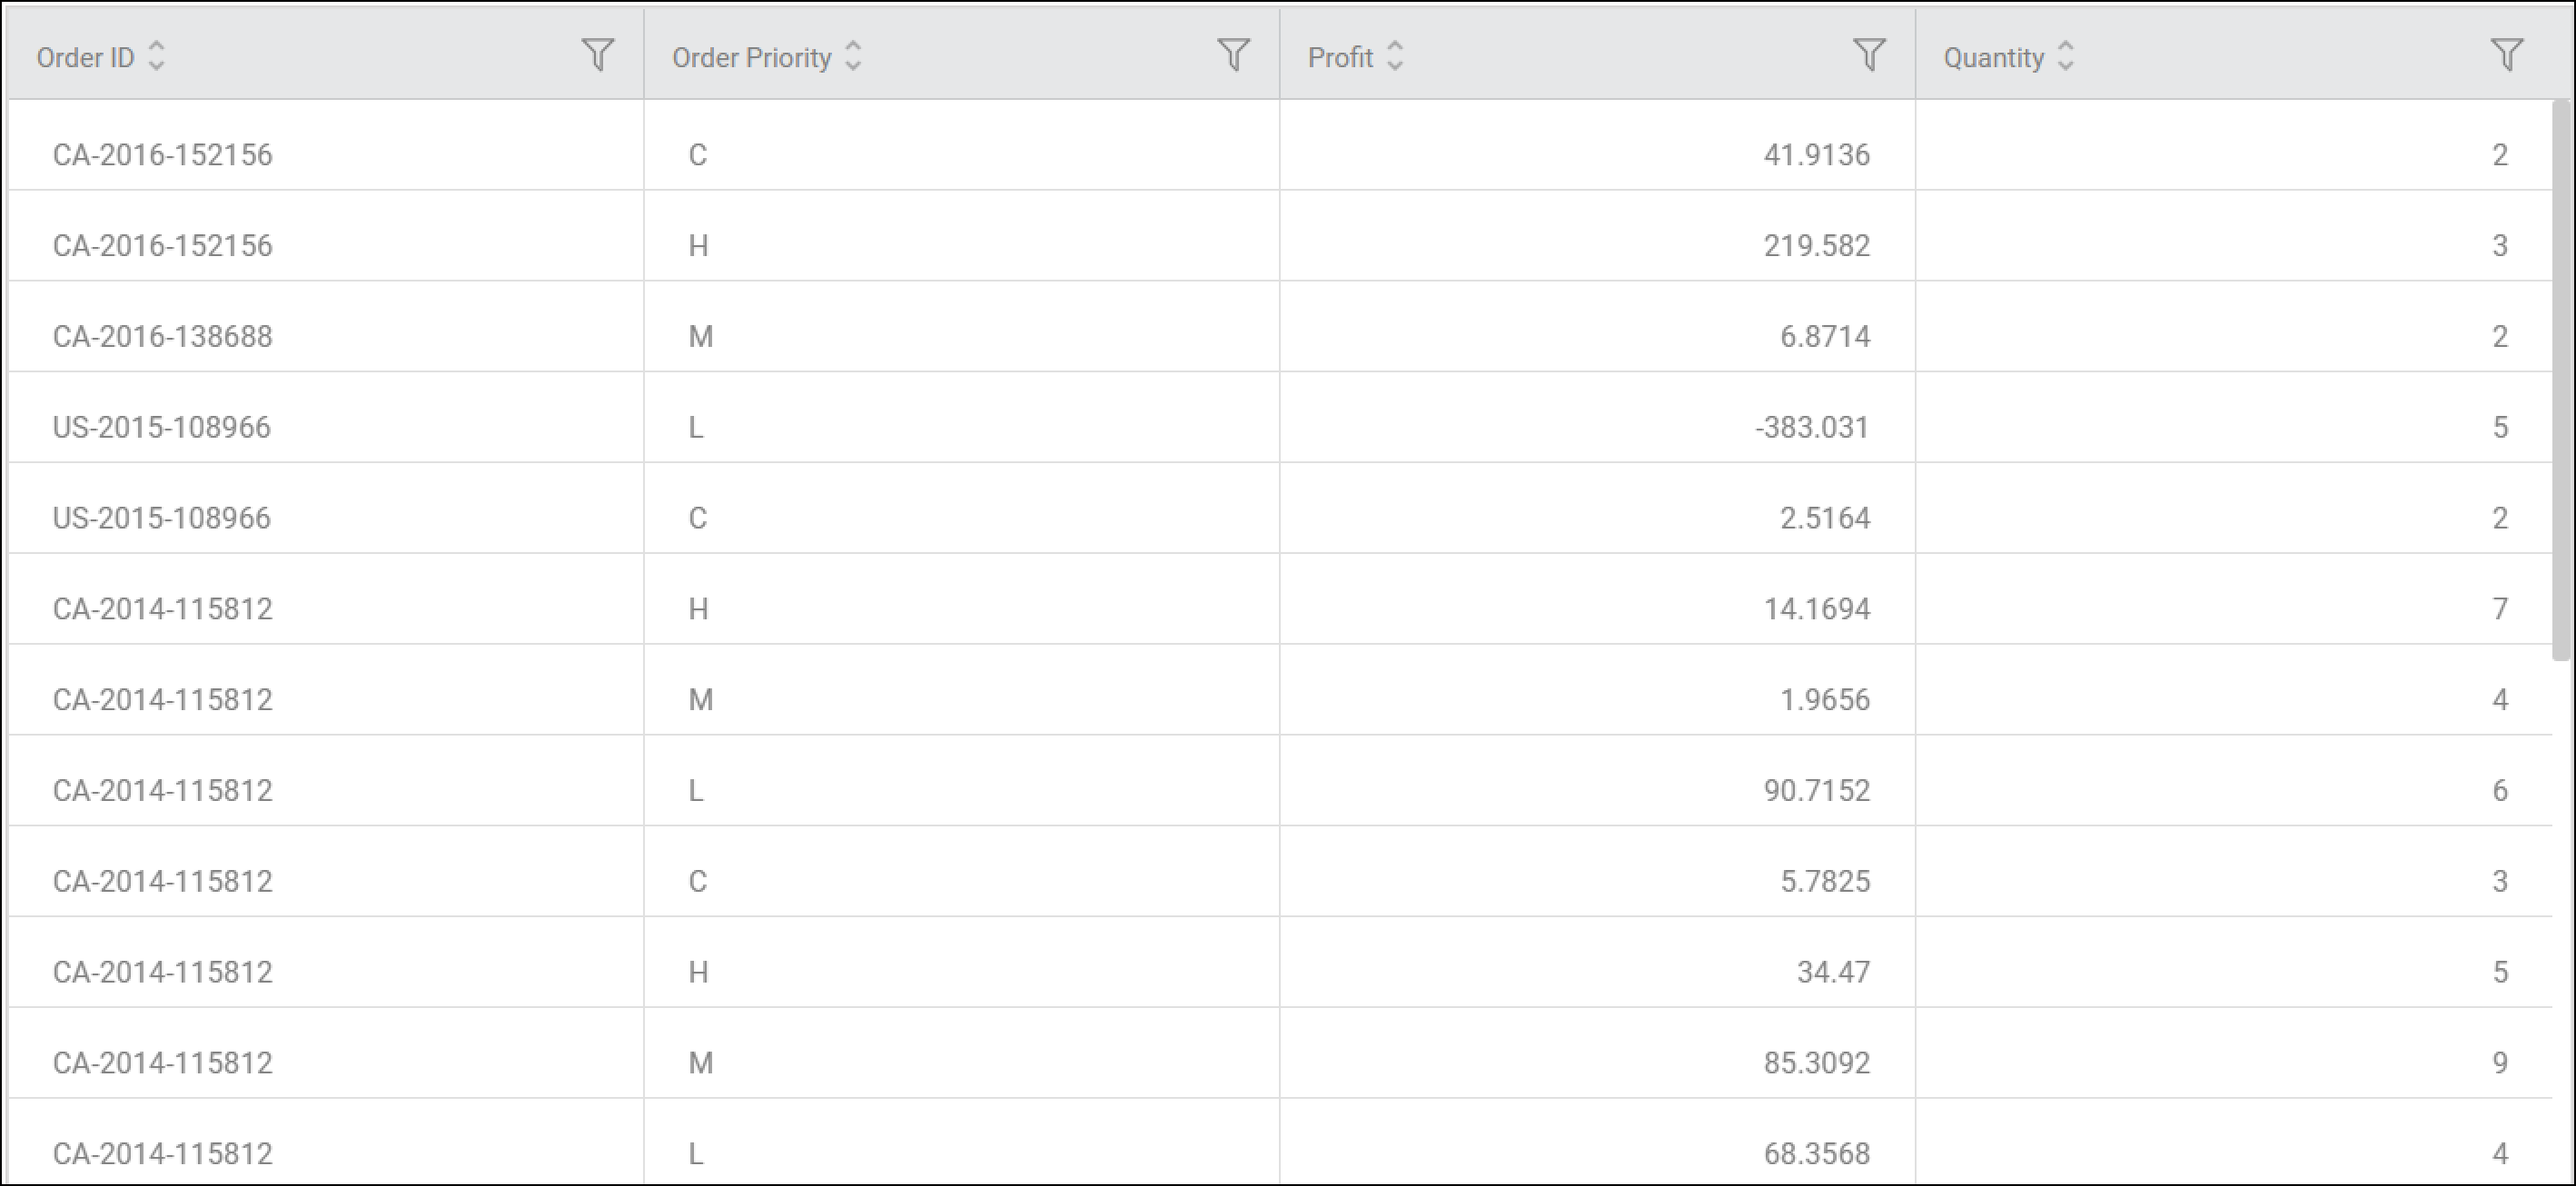Select the 219.582 profit cell
2576x1186 pixels.
(x=1816, y=246)
